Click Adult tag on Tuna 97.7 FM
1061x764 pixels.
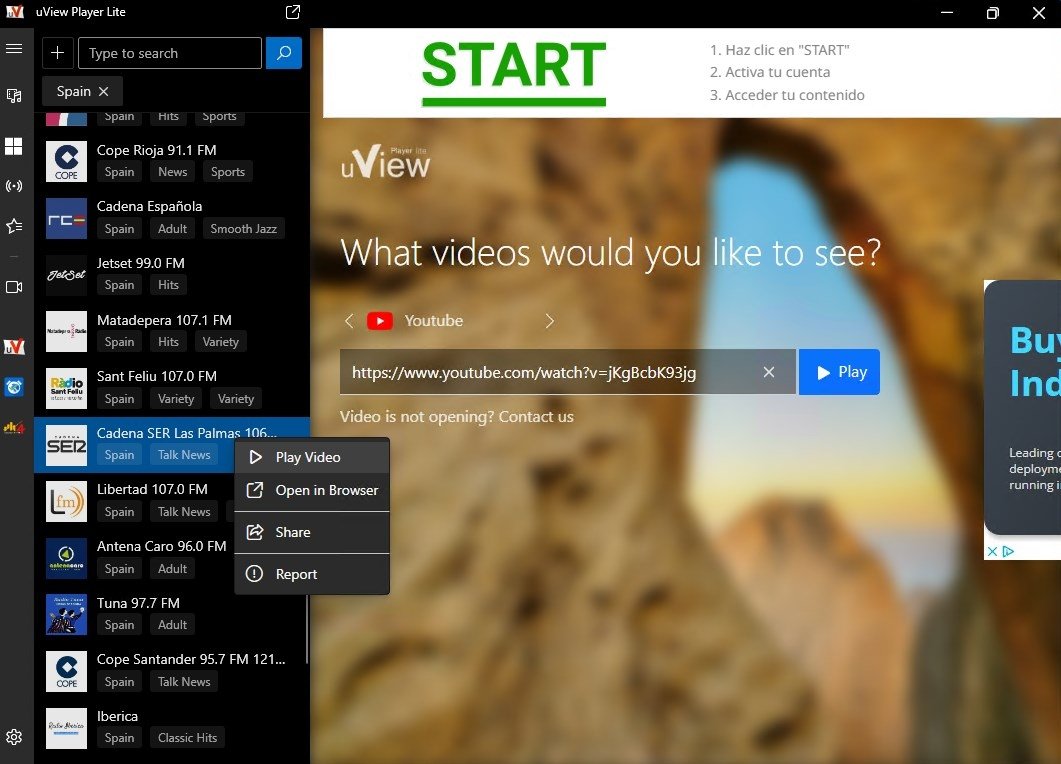coord(173,625)
